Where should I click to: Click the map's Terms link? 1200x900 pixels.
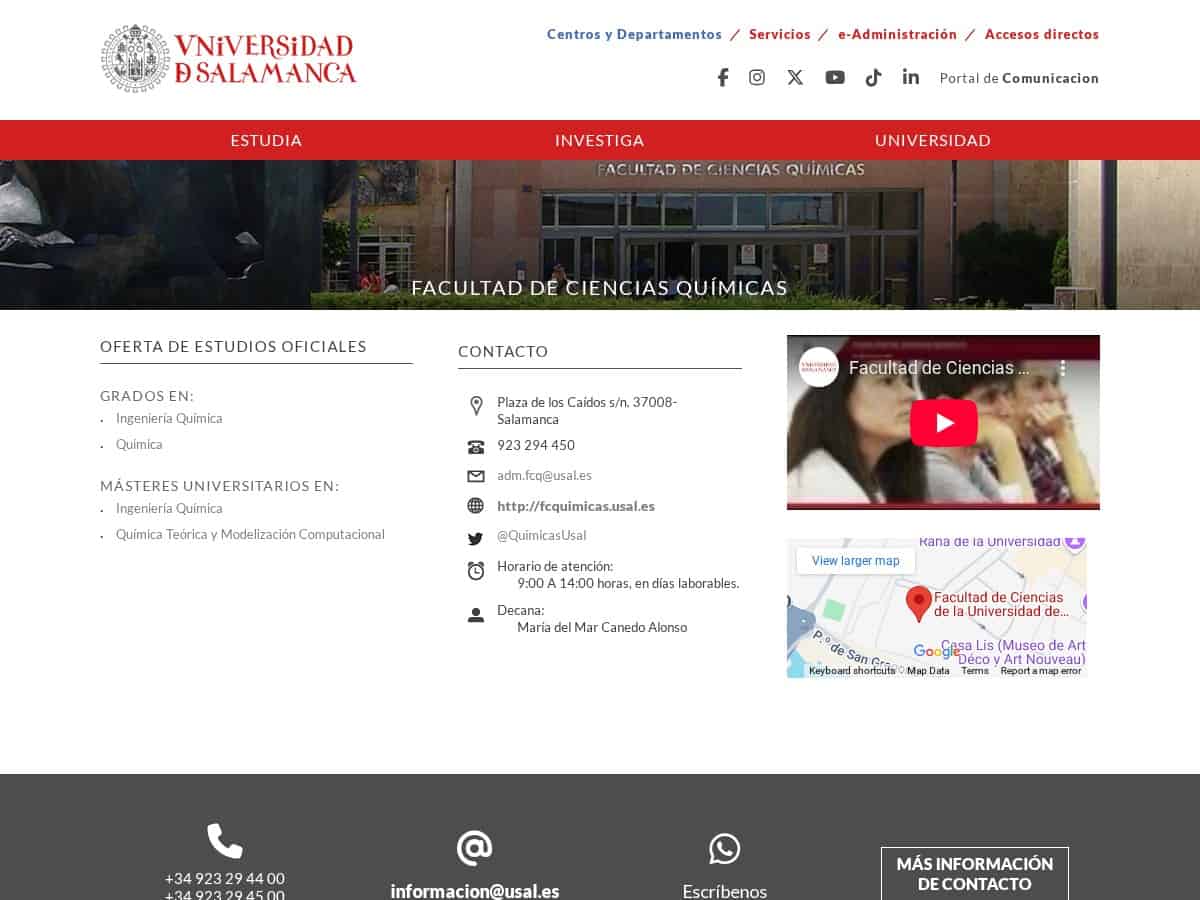pos(975,671)
